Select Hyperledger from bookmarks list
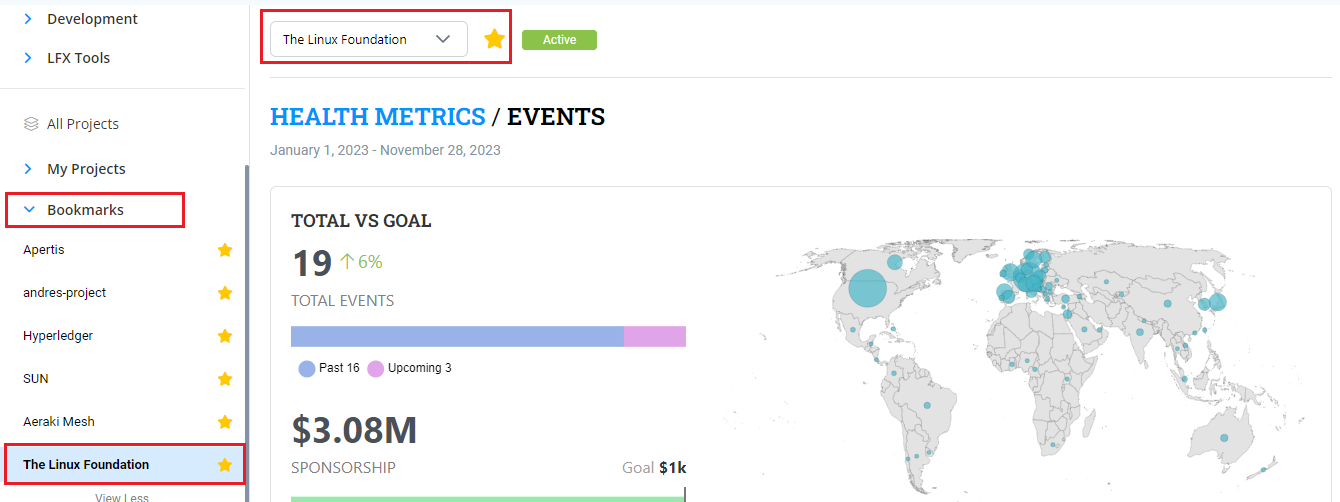 point(58,336)
